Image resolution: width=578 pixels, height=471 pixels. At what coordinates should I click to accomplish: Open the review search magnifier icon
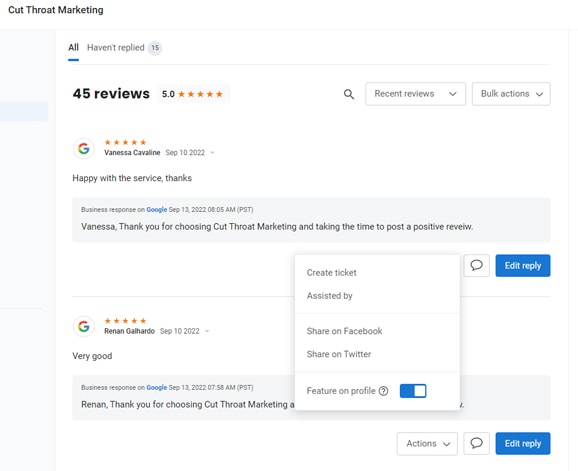click(349, 94)
